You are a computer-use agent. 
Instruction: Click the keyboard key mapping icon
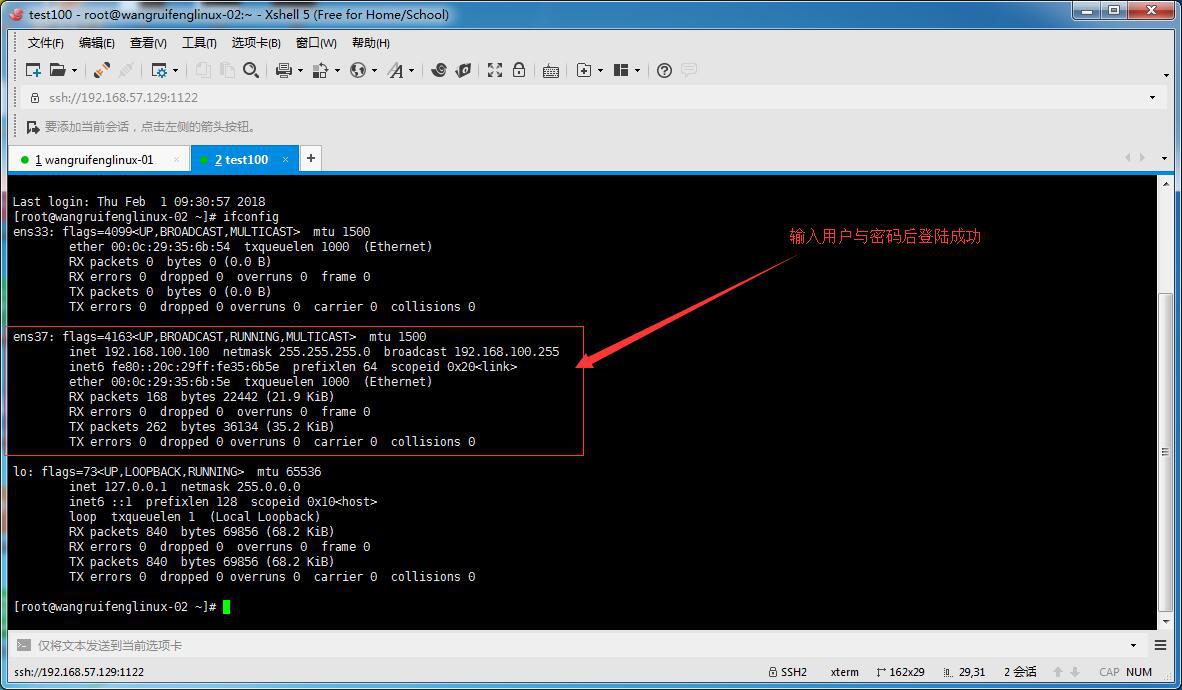pos(551,71)
